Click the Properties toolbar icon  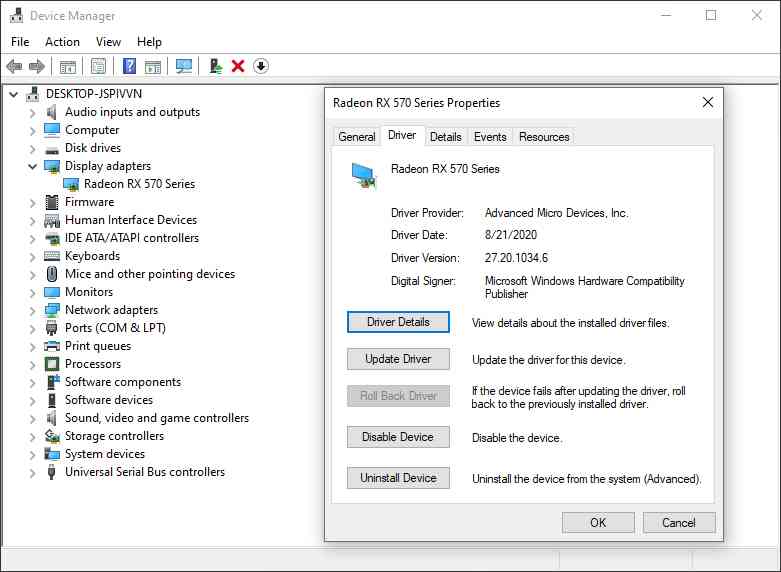tap(99, 66)
